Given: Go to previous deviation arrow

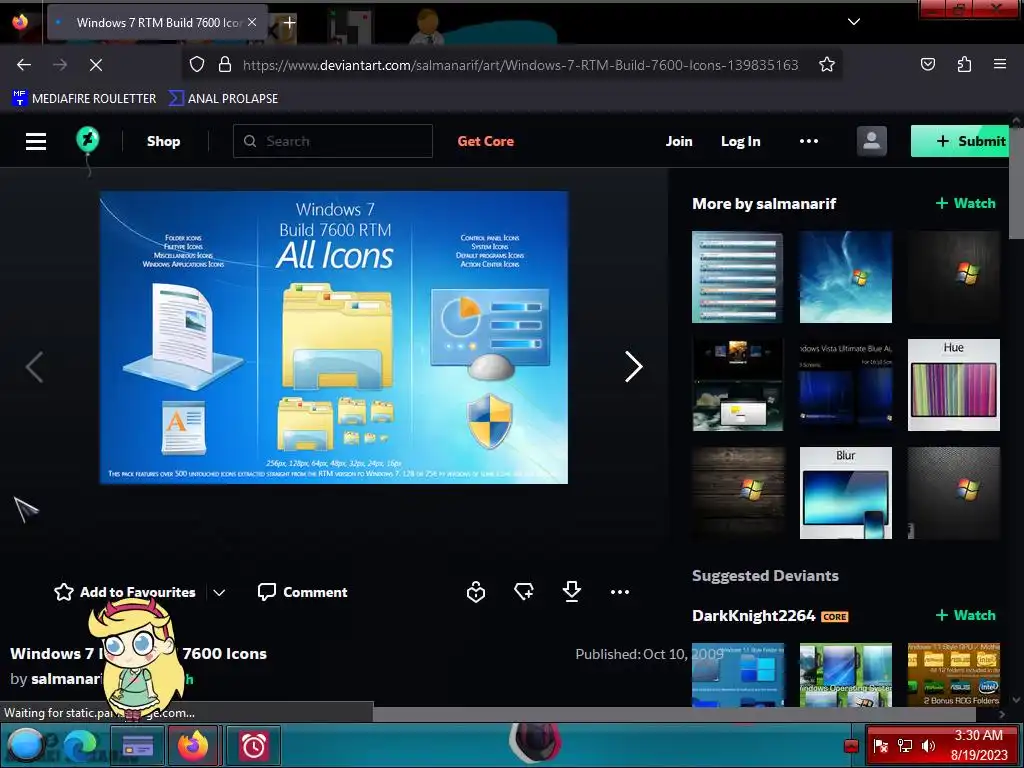Looking at the screenshot, I should click(34, 366).
